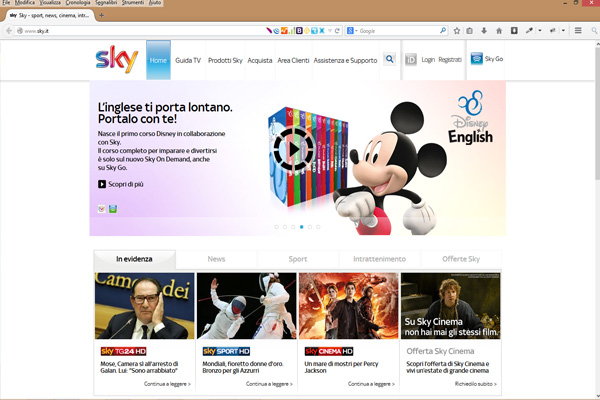Viewport: 600px width, 400px height.
Task: Open the Percy Jackson movie thumbnail
Action: tap(349, 306)
